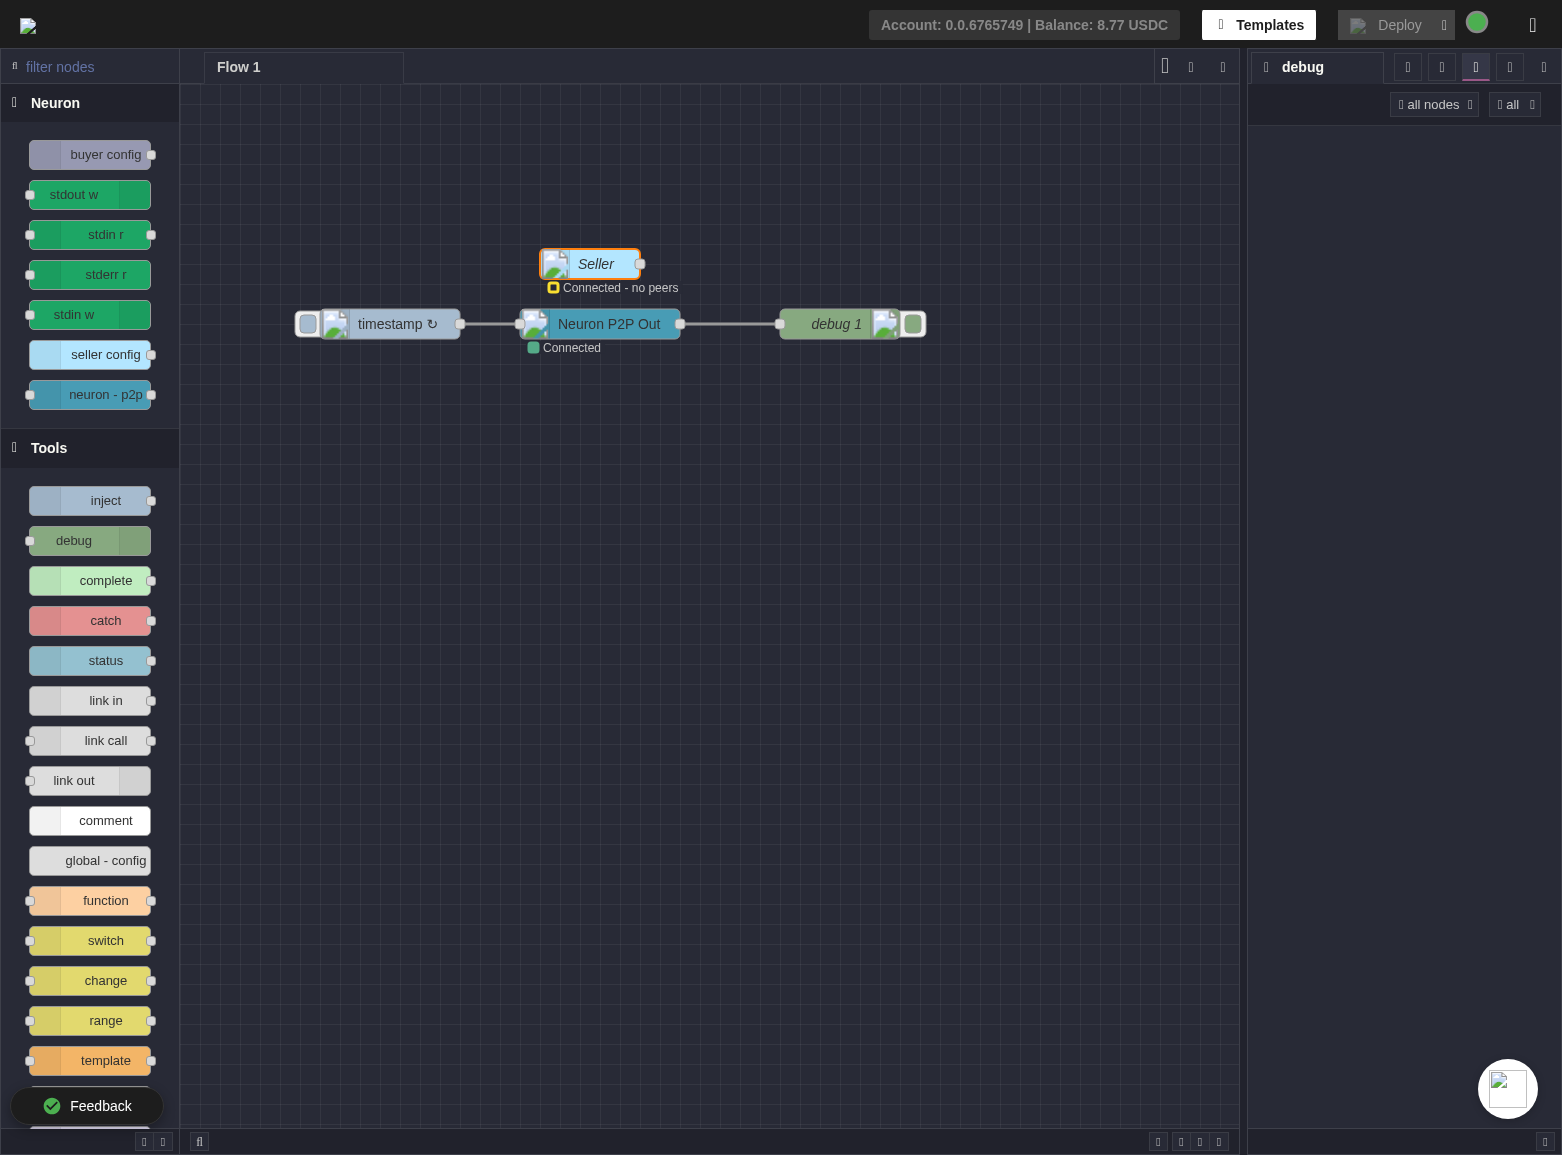Trigger the timestamp inject node button

tap(308, 324)
